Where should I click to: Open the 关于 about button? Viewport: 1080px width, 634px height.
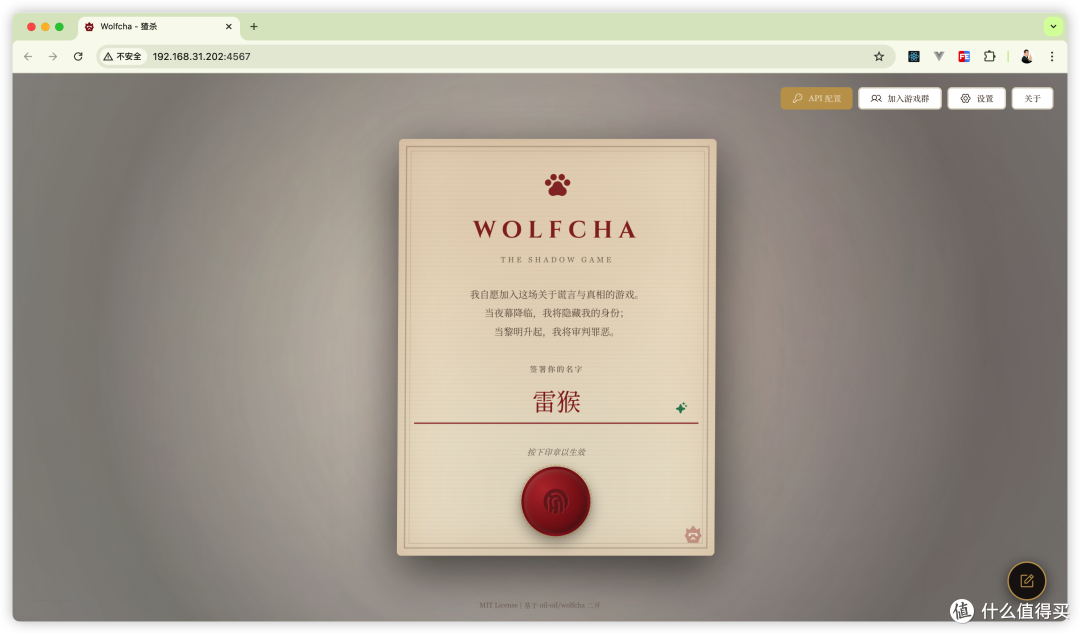(x=1032, y=99)
